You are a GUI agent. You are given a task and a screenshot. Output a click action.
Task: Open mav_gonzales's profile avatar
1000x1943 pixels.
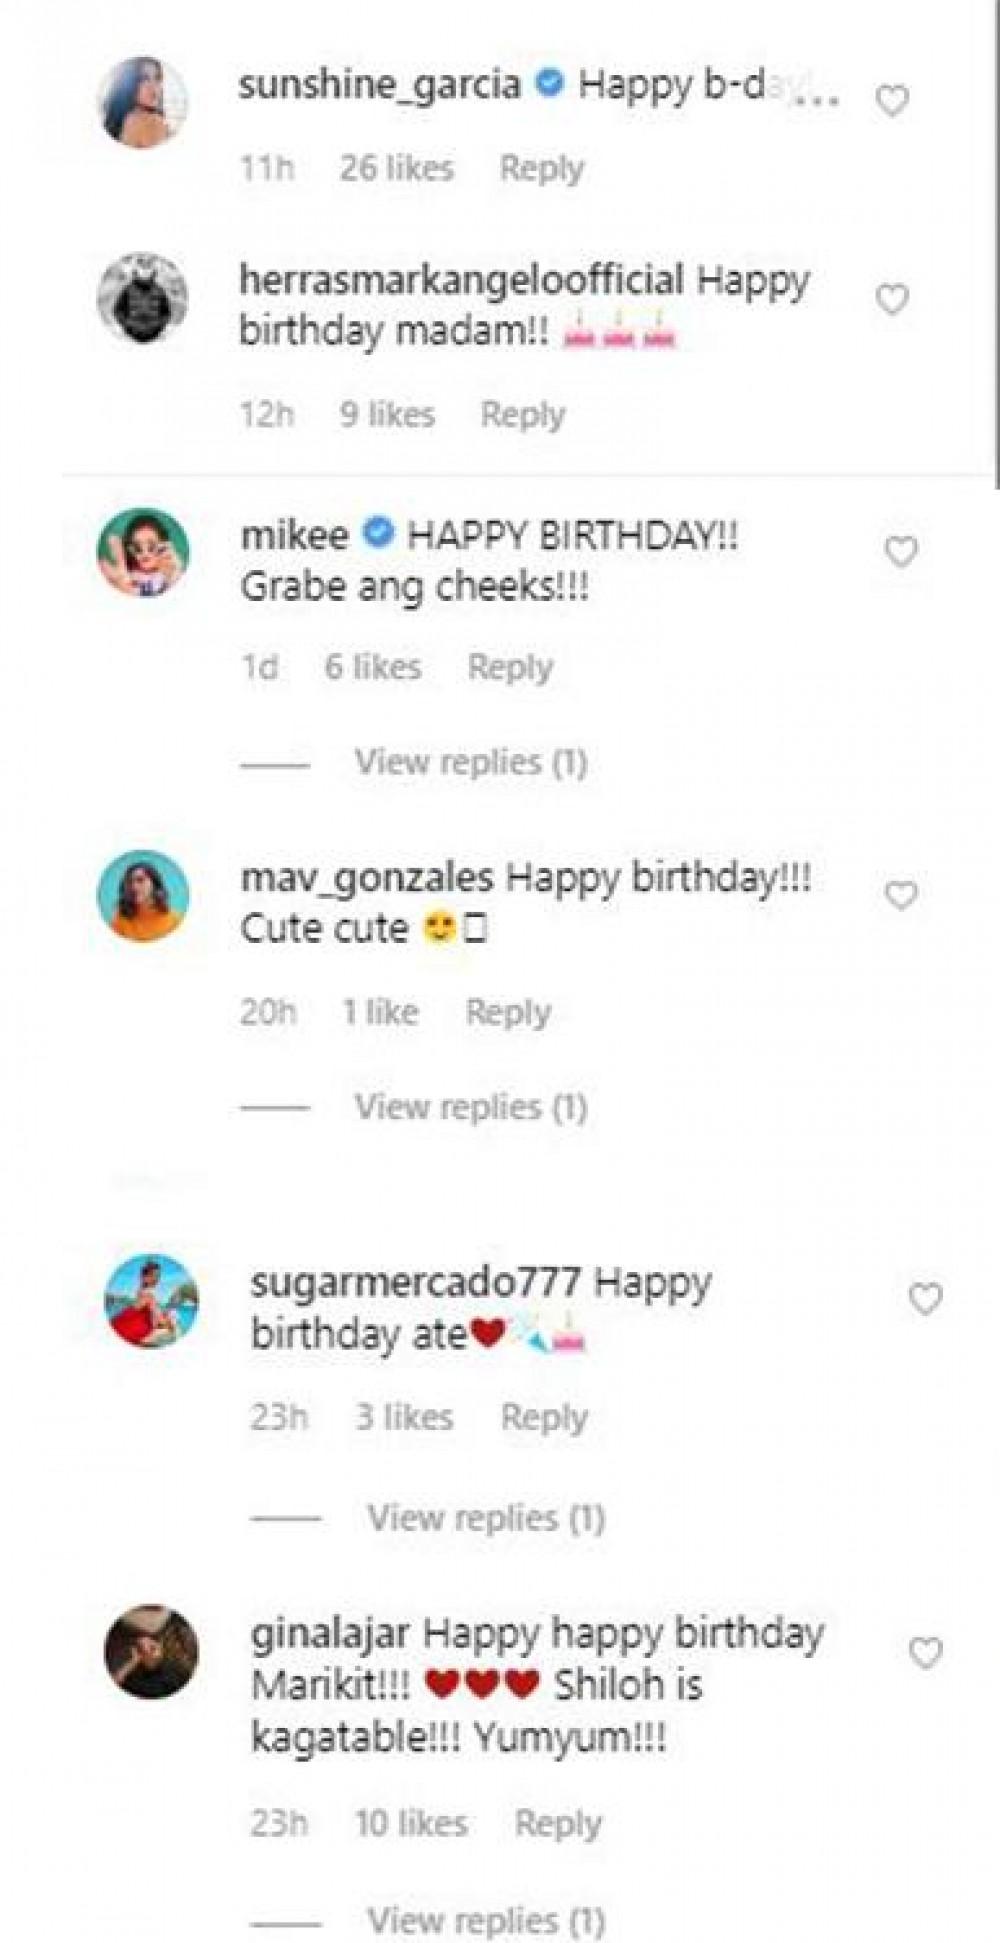[x=143, y=896]
